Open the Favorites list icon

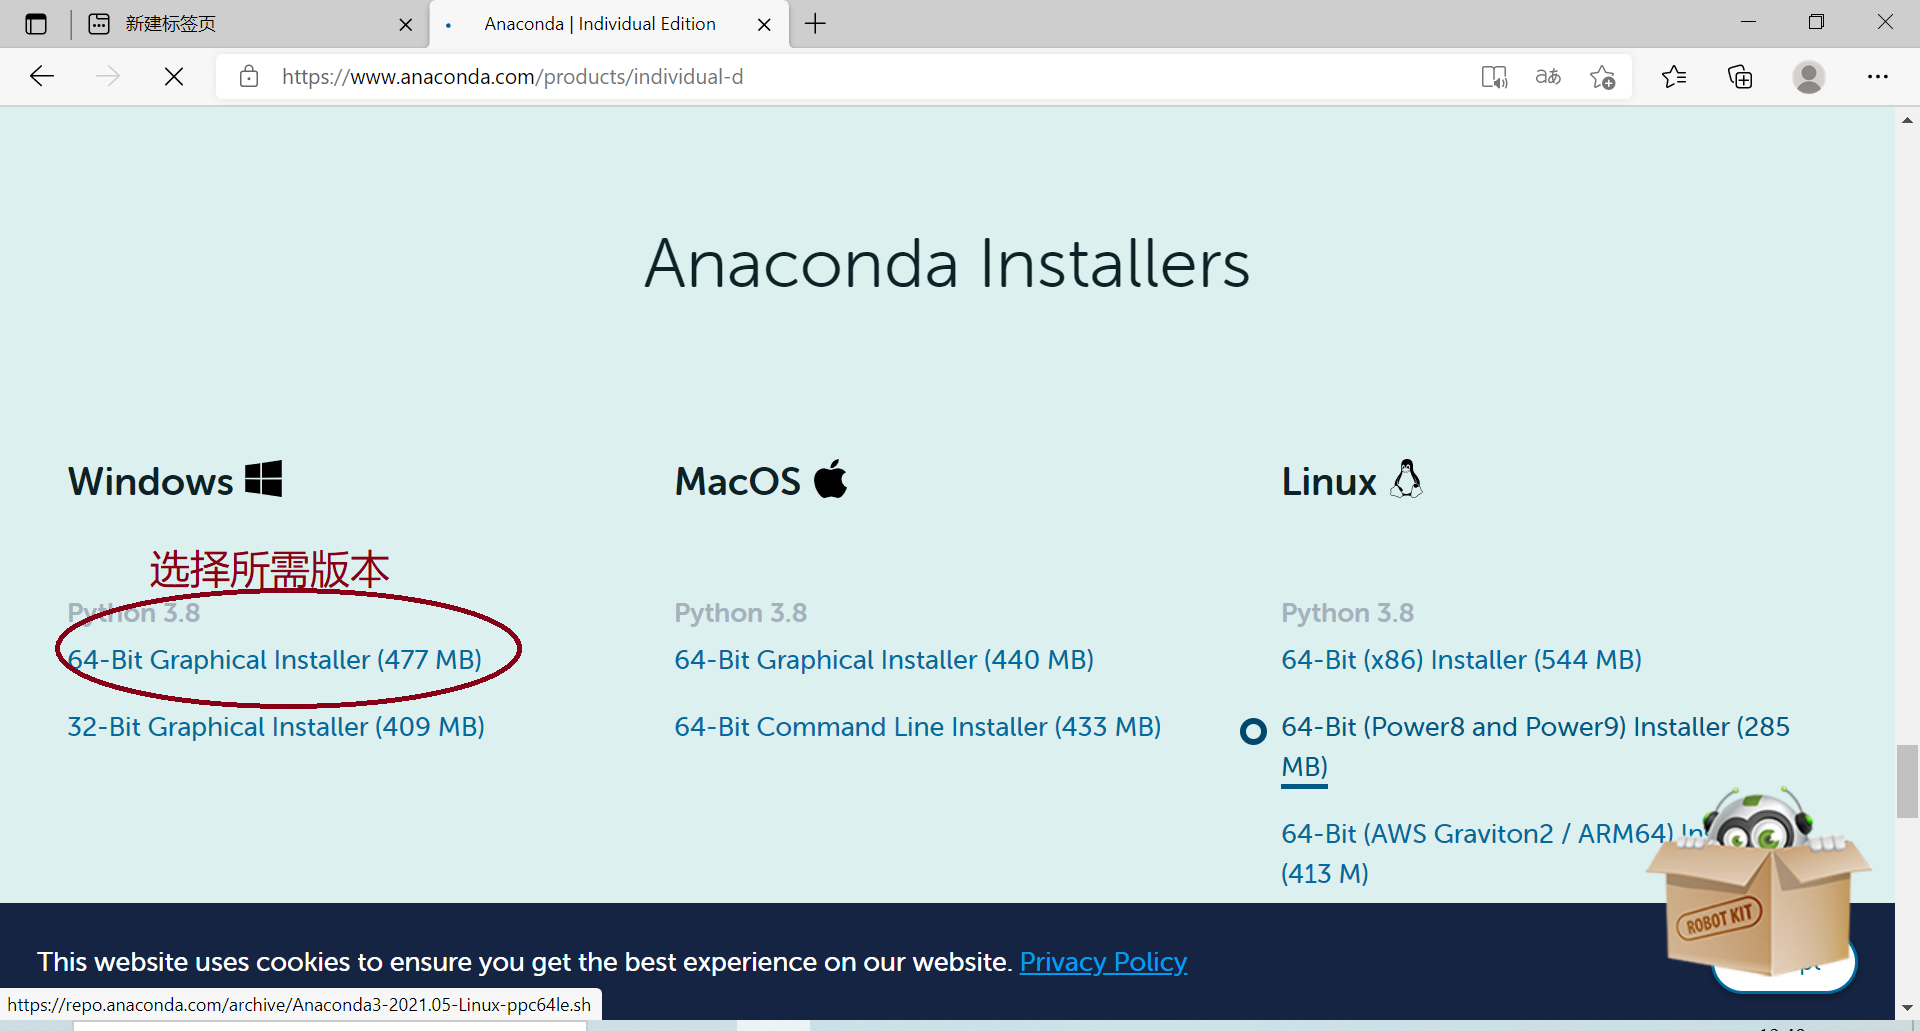pyautogui.click(x=1675, y=76)
